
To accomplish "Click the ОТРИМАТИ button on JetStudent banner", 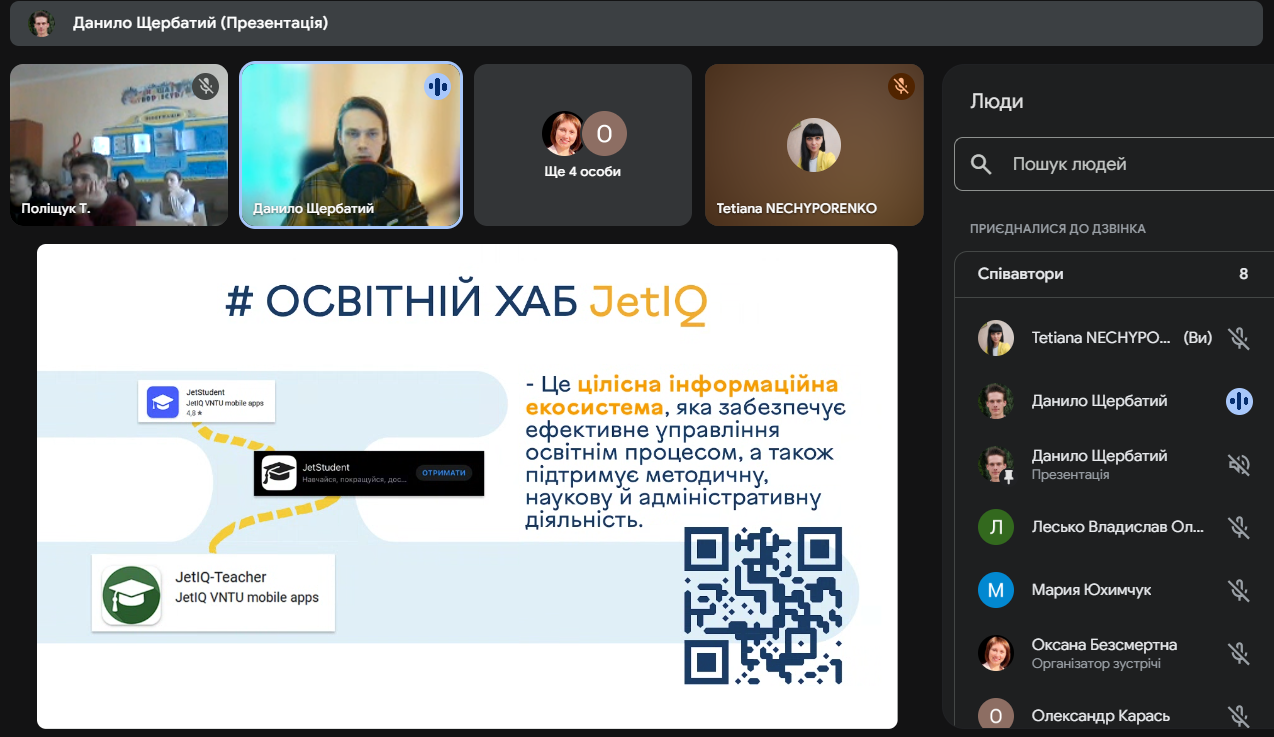I will point(444,473).
